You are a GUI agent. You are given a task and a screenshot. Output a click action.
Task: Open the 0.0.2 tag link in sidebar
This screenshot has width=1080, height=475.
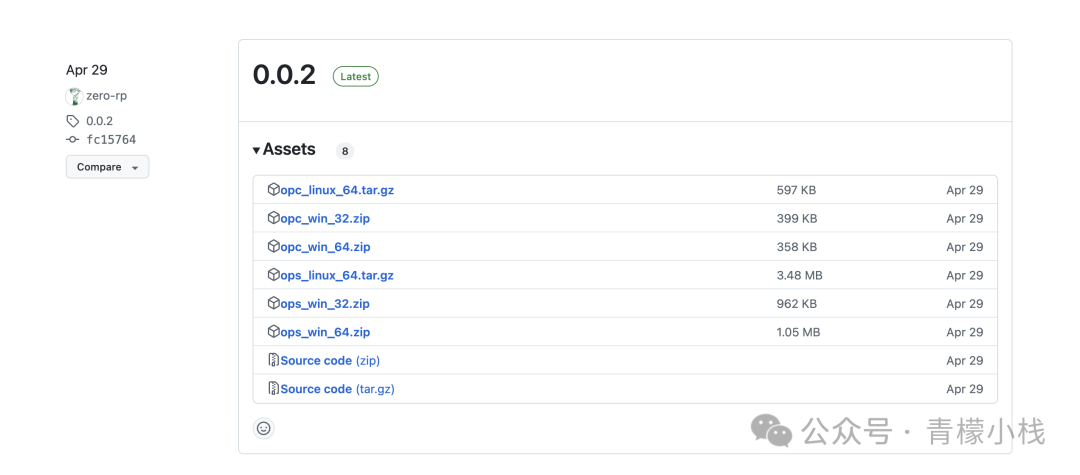(x=99, y=121)
